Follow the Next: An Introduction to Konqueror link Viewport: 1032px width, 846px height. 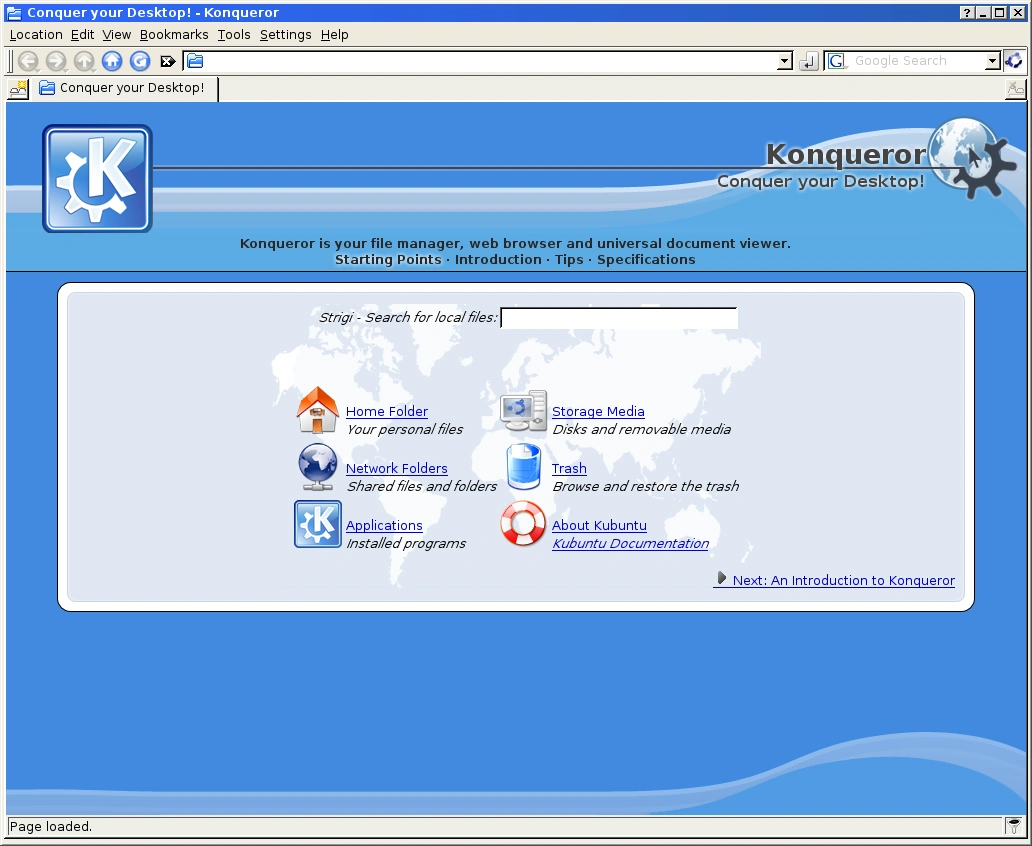[843, 580]
